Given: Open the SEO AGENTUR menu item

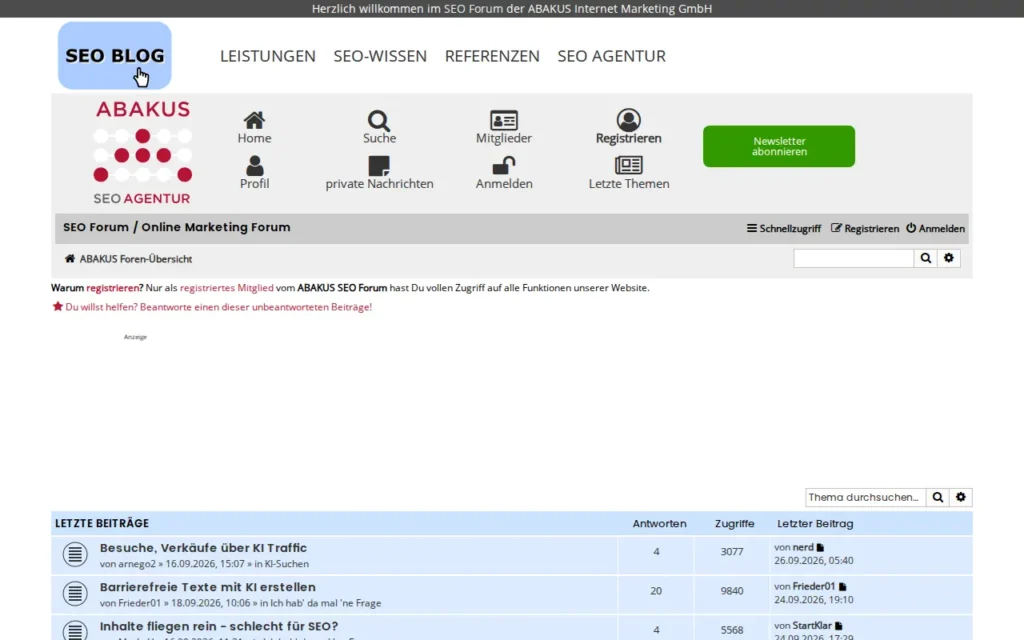Looking at the screenshot, I should point(611,56).
